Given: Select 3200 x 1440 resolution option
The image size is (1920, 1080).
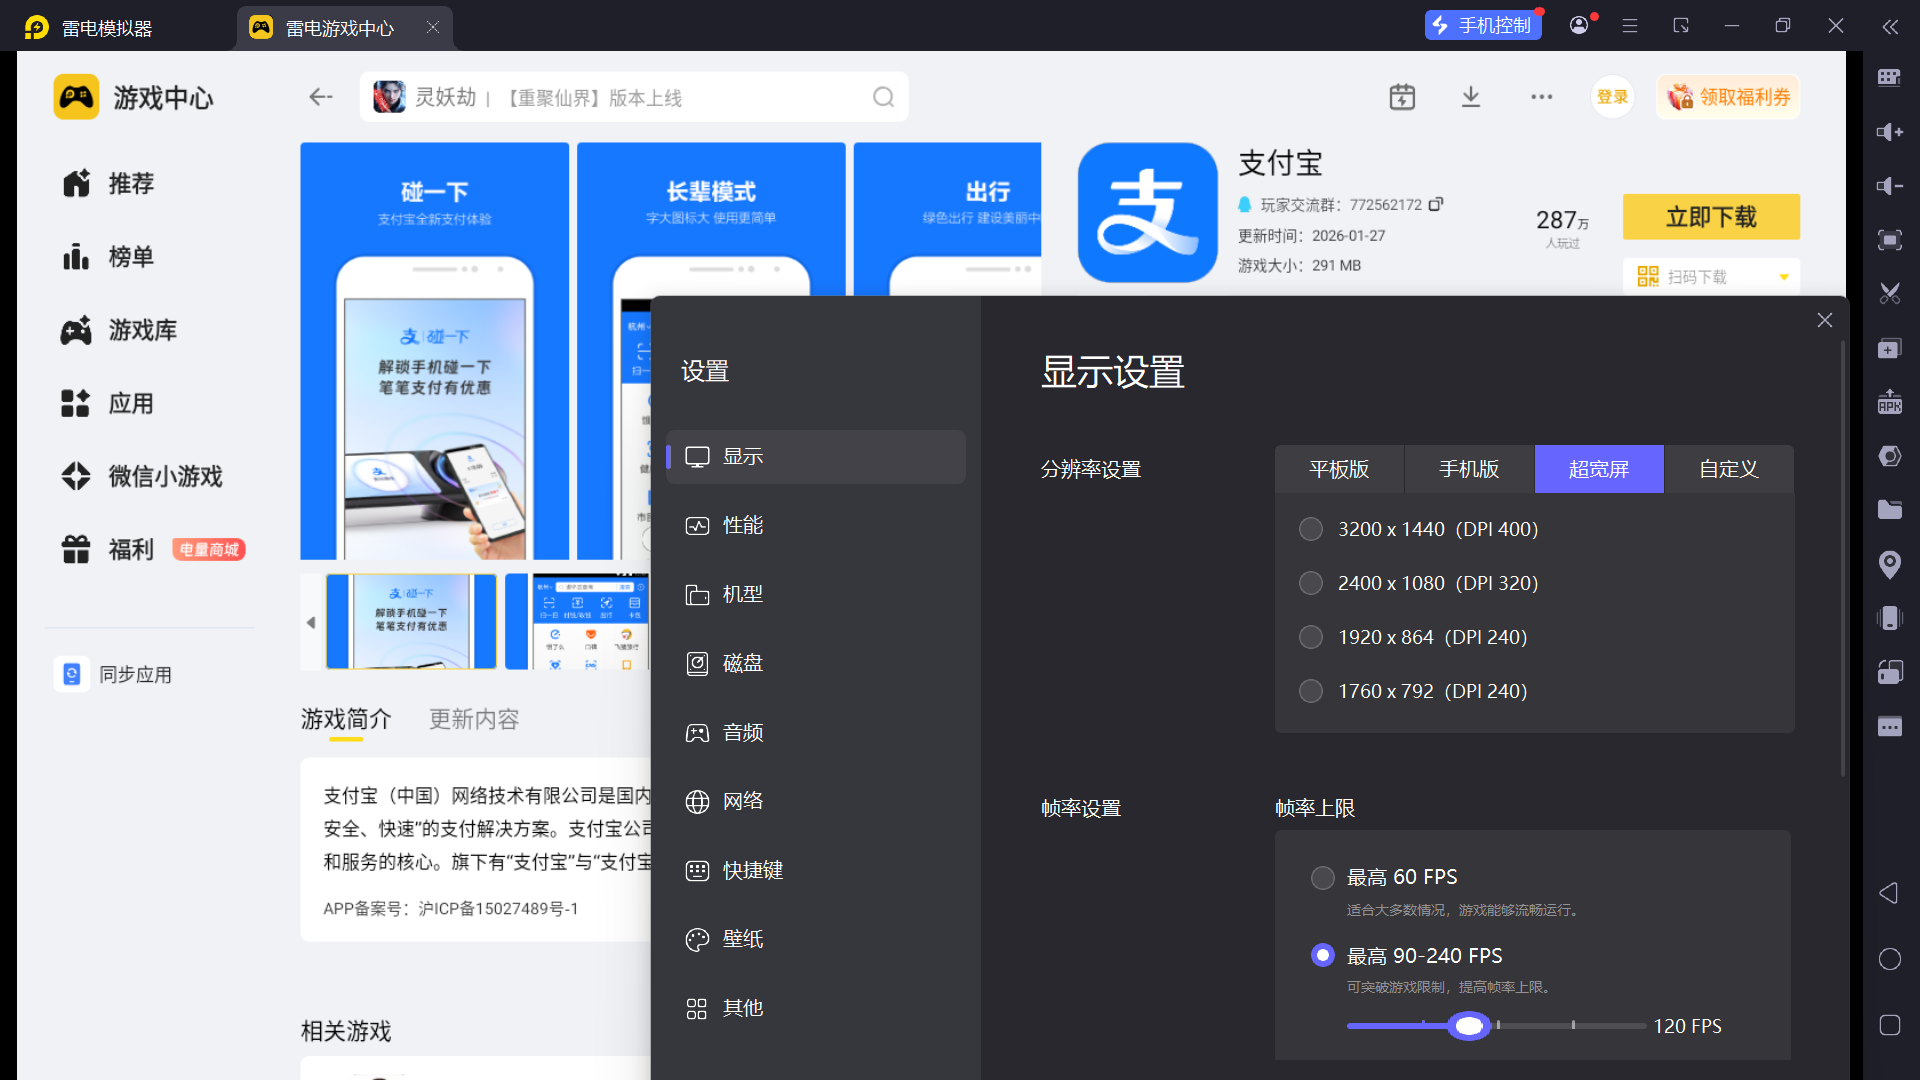Looking at the screenshot, I should coord(1310,529).
